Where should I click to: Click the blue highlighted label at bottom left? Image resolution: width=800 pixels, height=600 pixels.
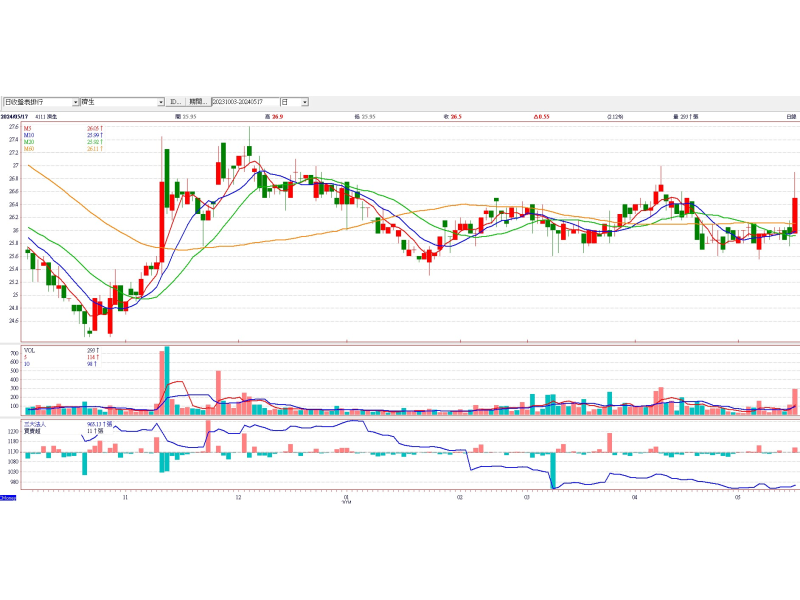[7, 497]
